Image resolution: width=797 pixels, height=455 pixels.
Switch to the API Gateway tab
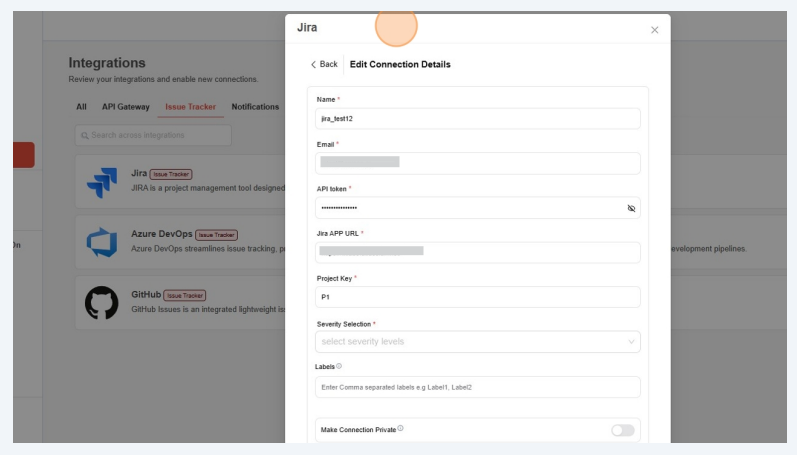pyautogui.click(x=125, y=107)
